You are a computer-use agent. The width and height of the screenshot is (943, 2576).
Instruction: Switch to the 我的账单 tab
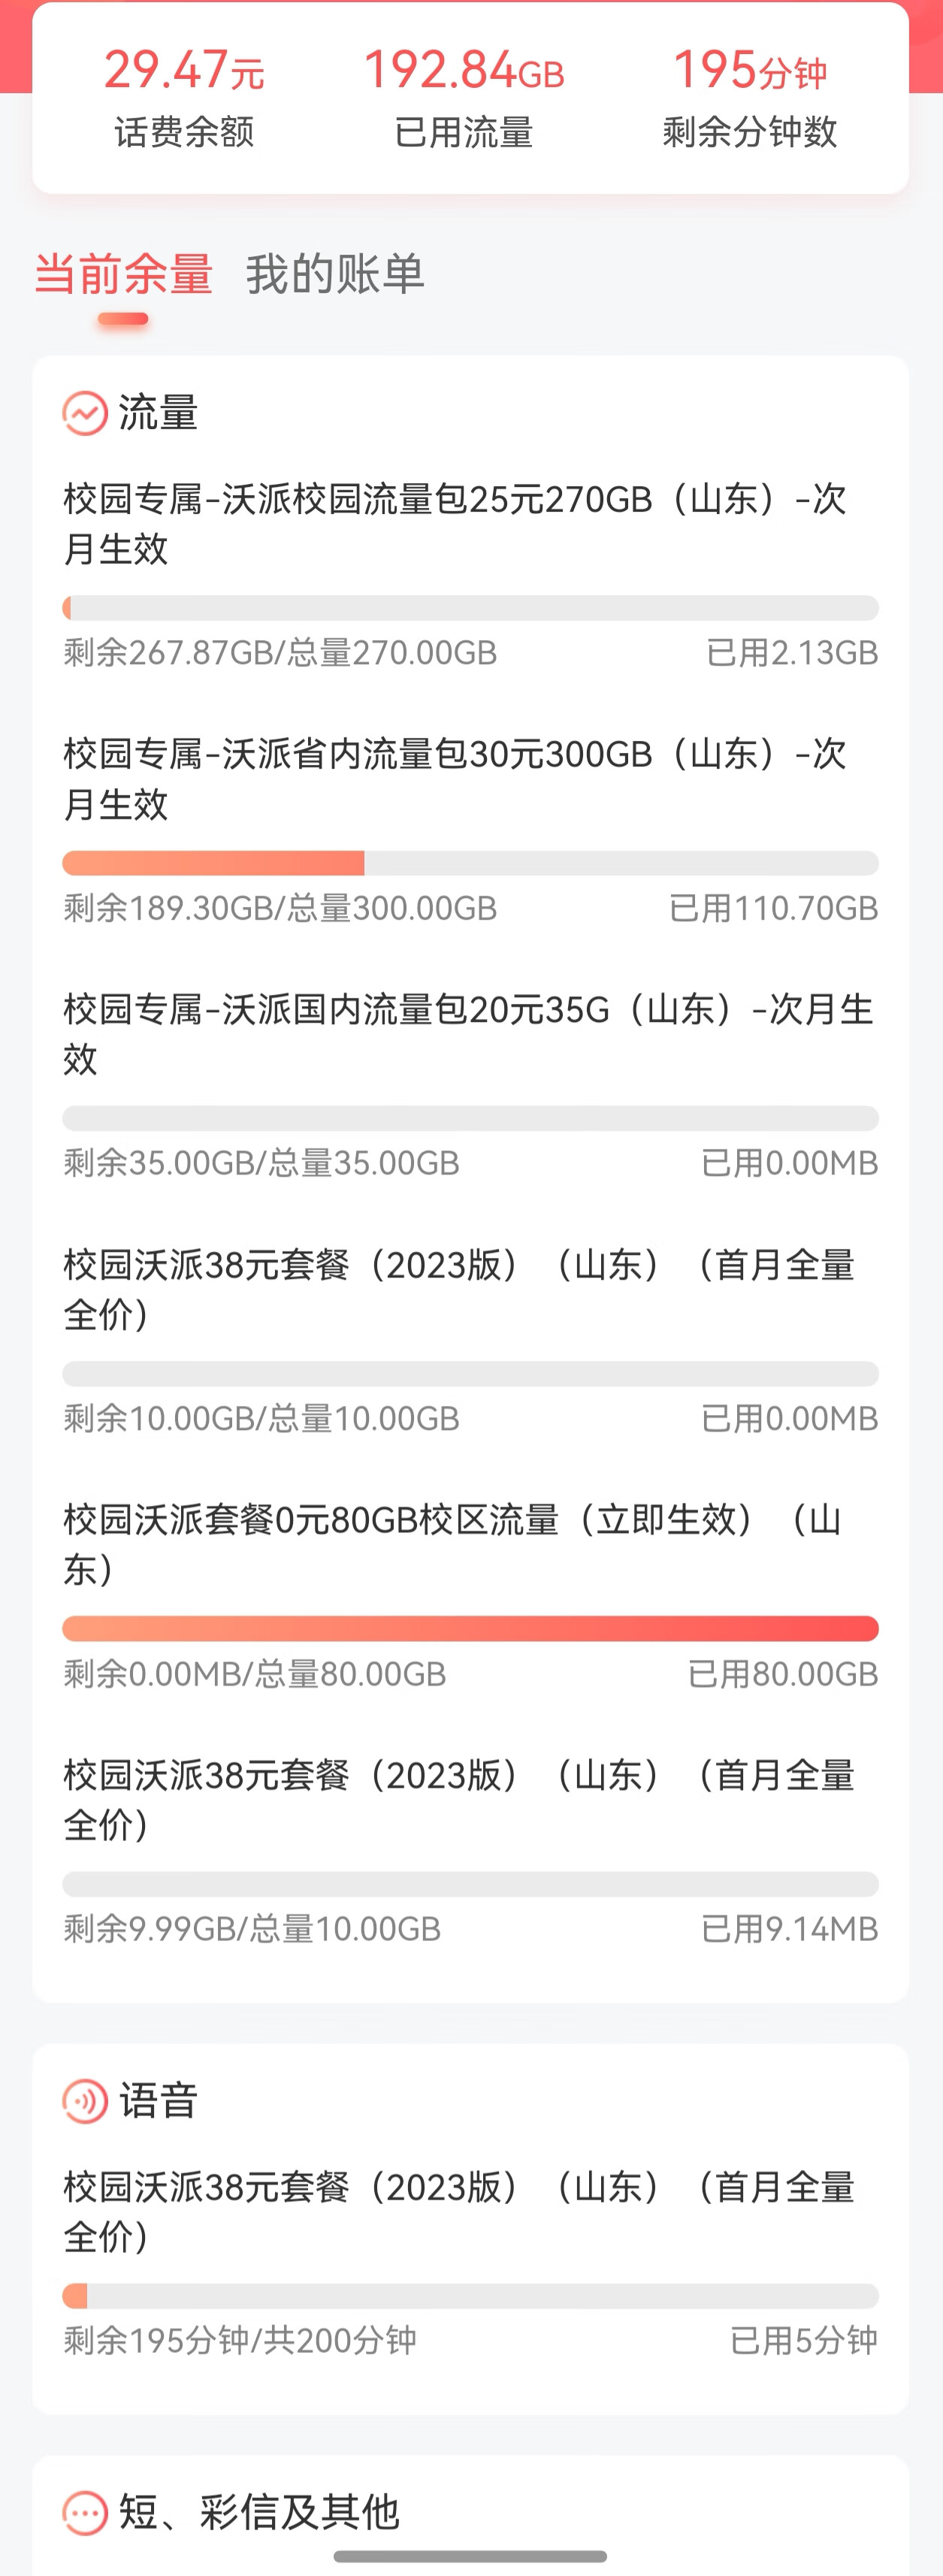[335, 274]
